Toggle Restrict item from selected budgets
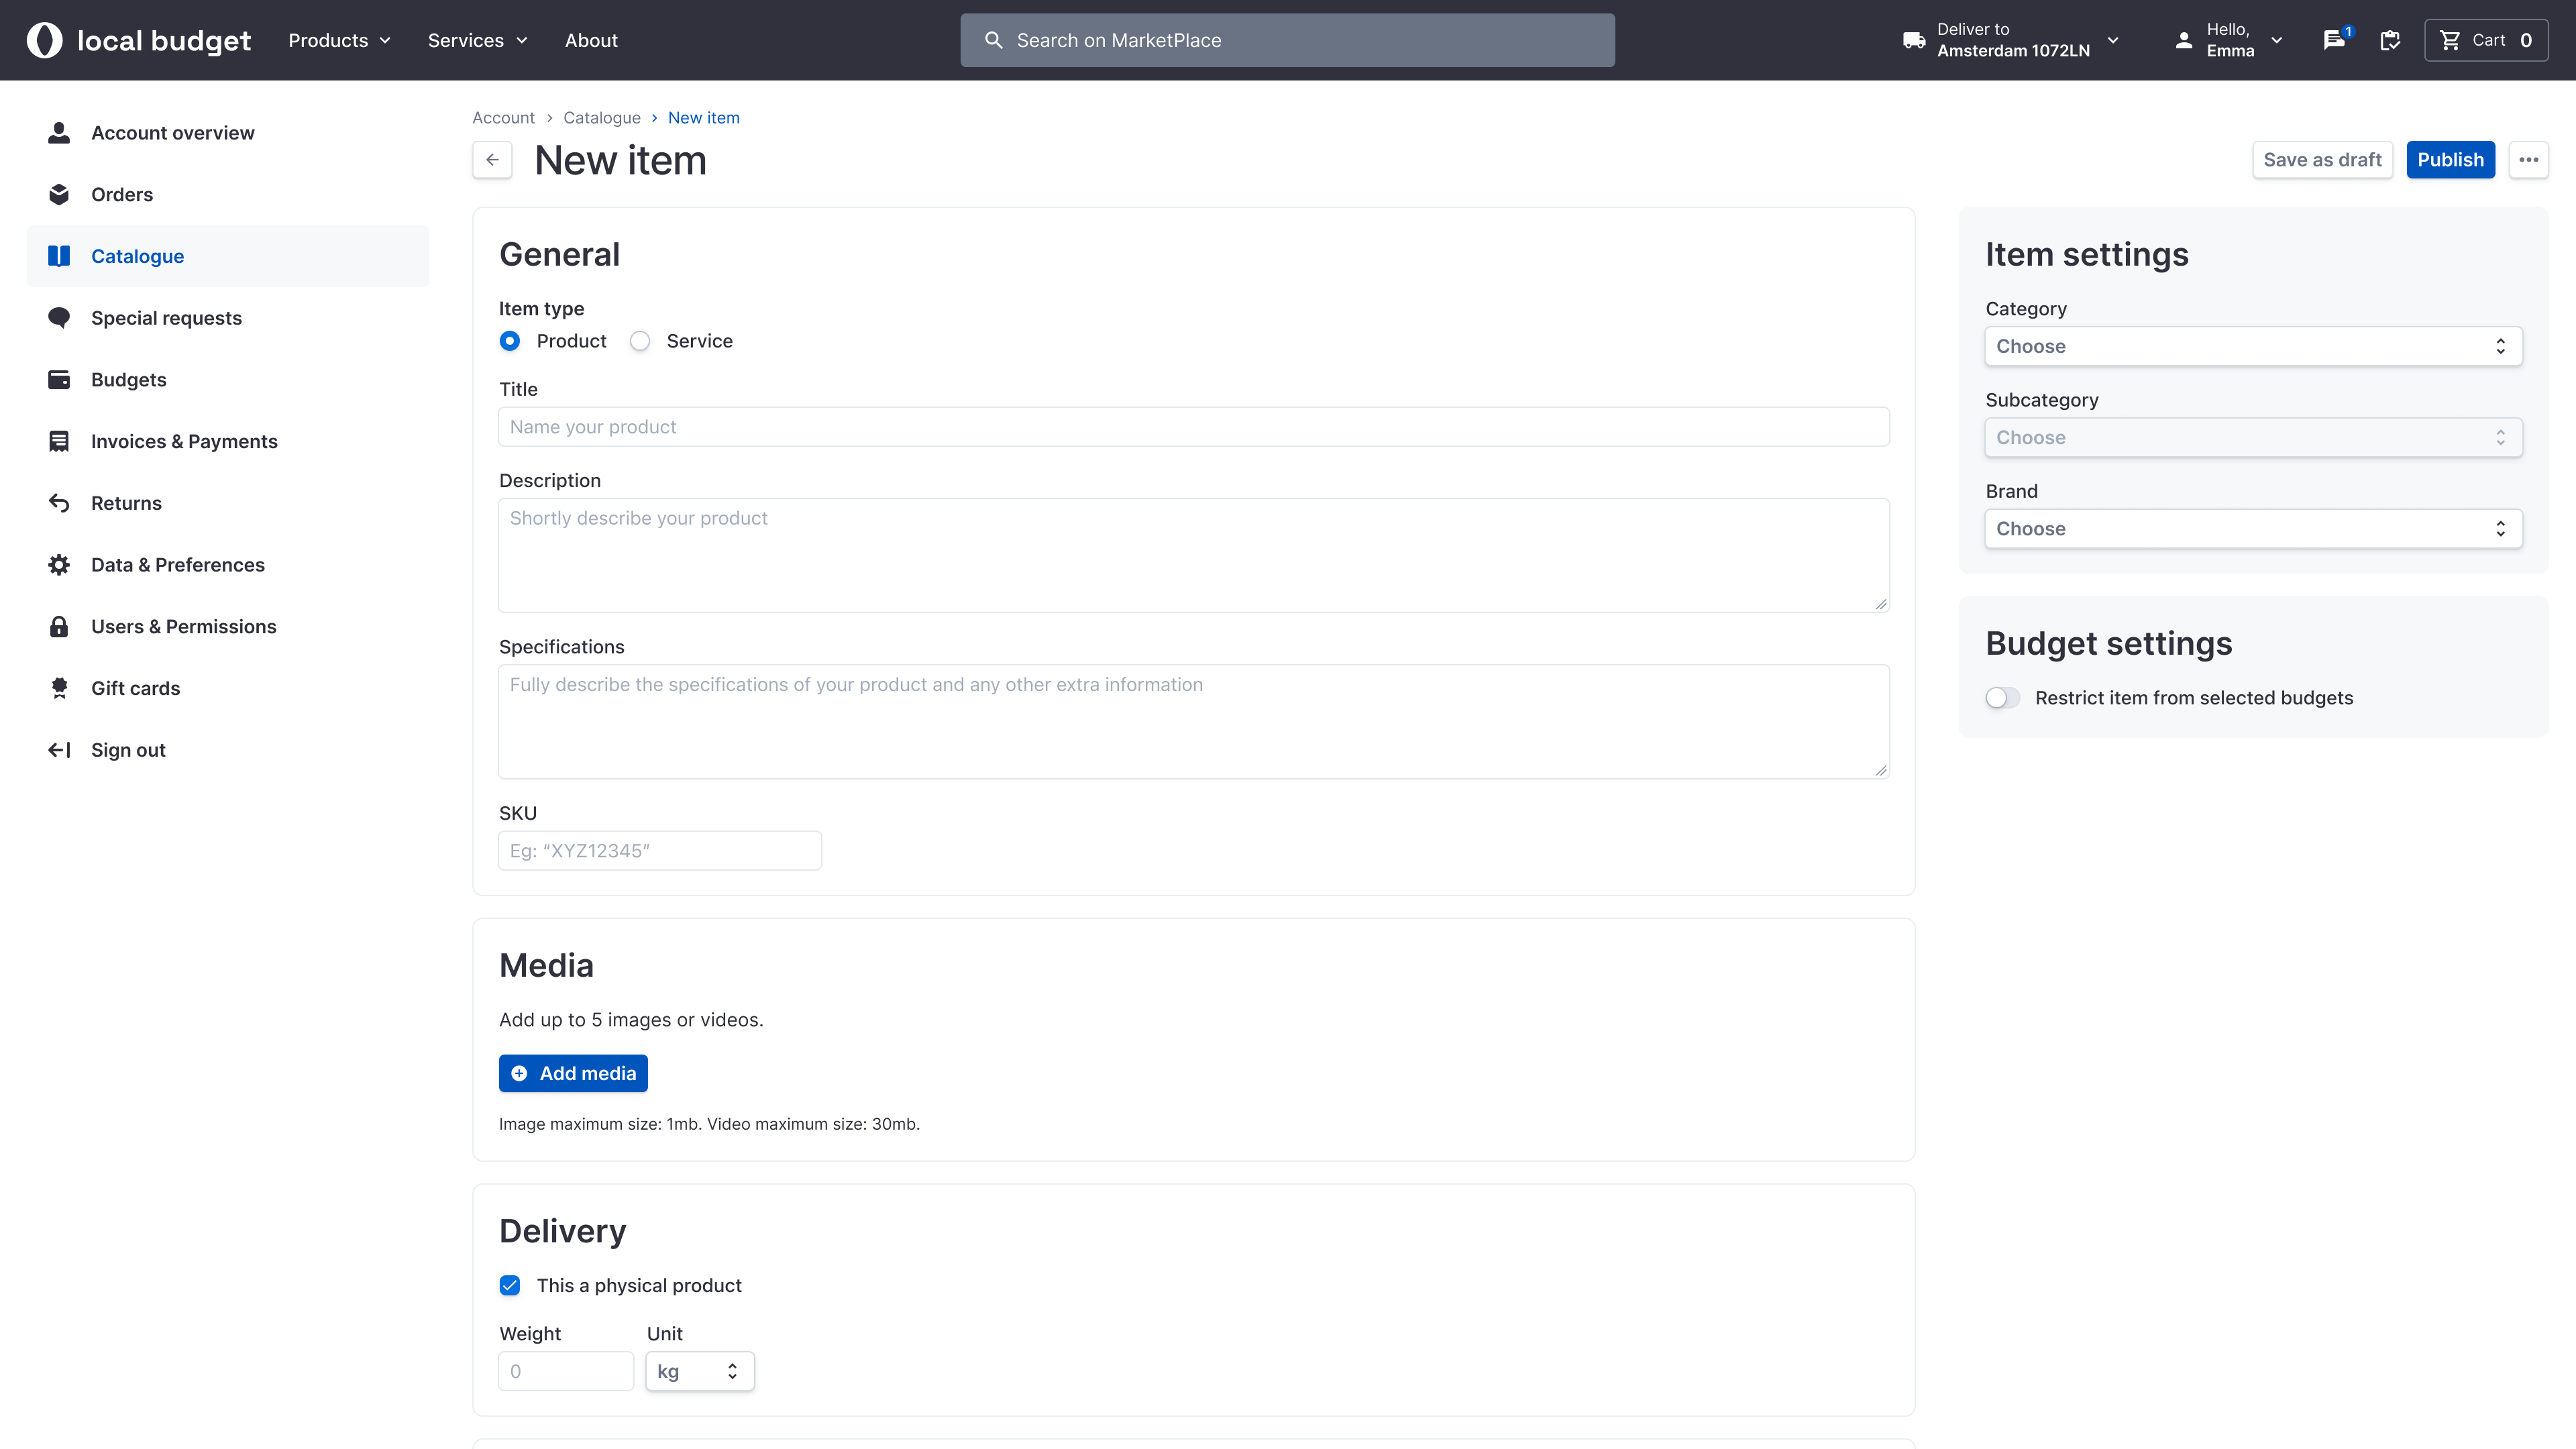The width and height of the screenshot is (2576, 1449). point(2002,698)
